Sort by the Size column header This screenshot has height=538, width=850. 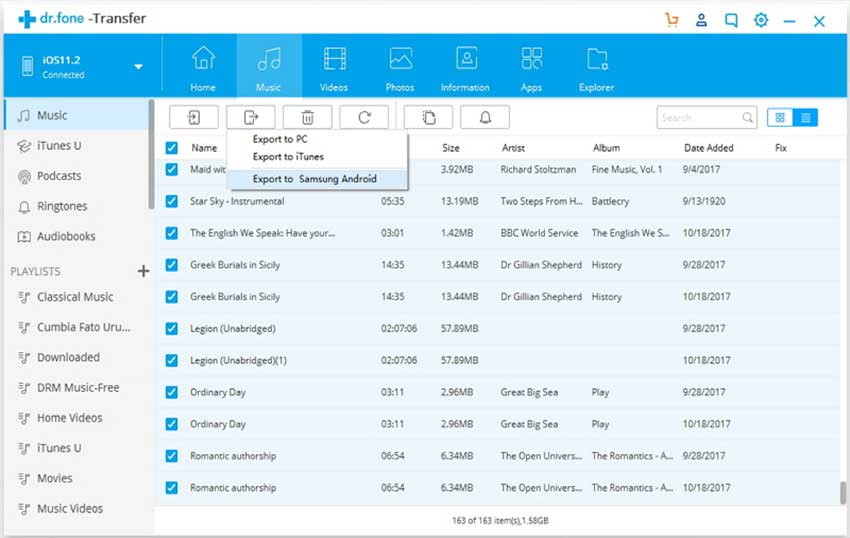450,148
